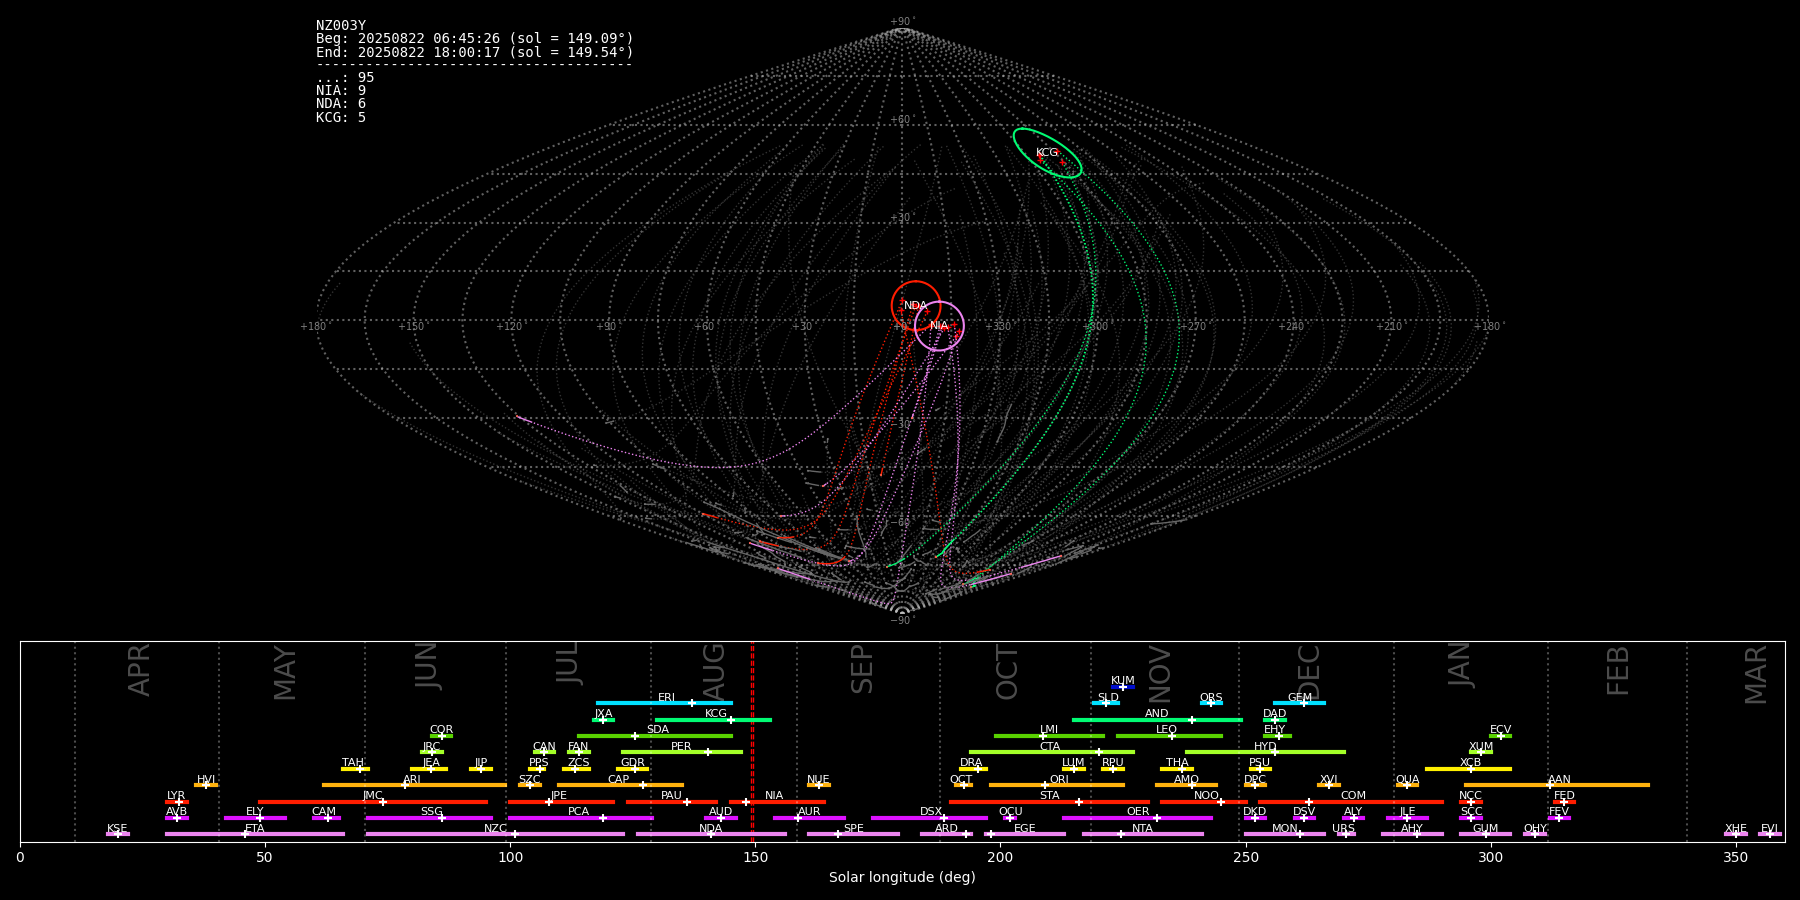1800x900 pixels.
Task: Click the 'Solar longitude (deg)' axis title
Action: (x=902, y=878)
